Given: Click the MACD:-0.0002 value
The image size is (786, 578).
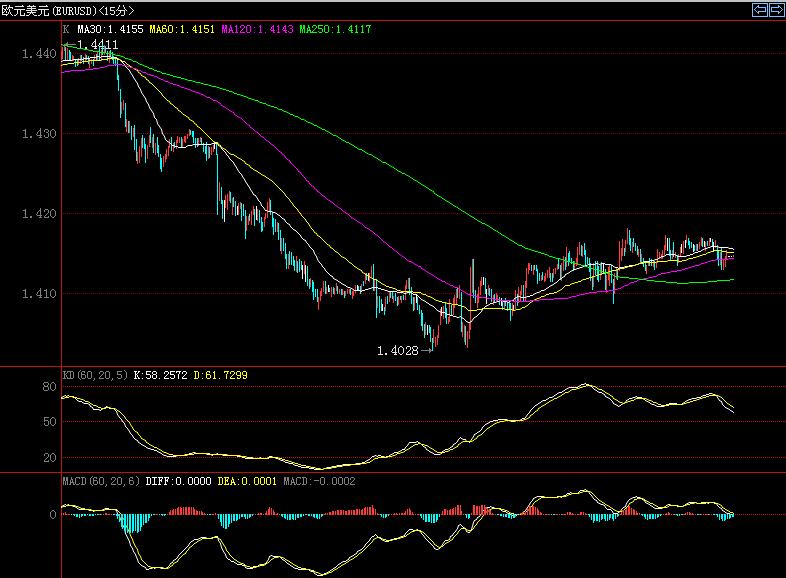Looking at the screenshot, I should [x=319, y=481].
